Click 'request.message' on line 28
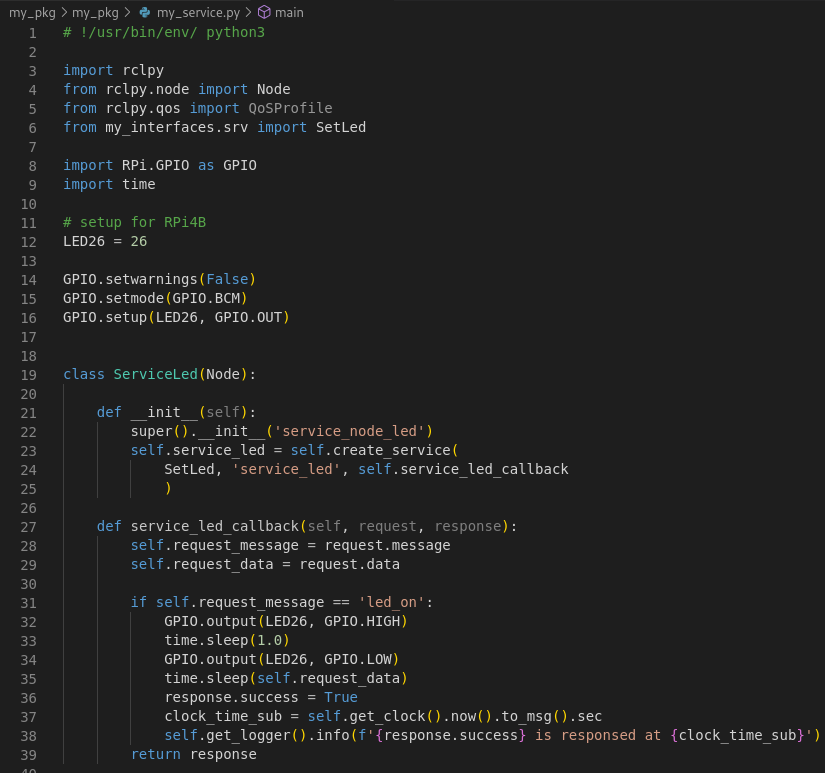Screen dimensions: 825x773 pyautogui.click(x=388, y=546)
